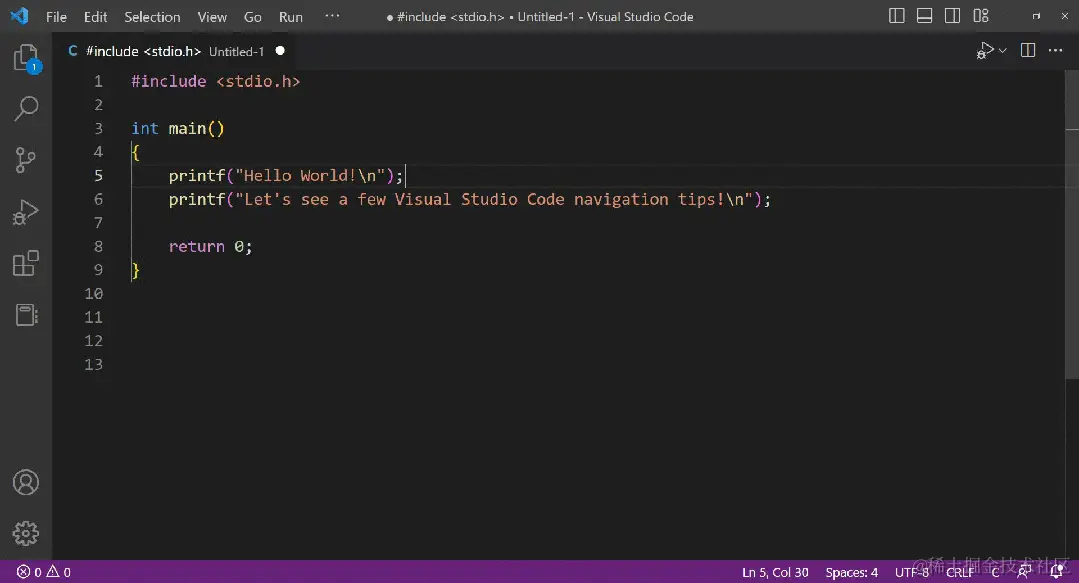Open the Search view in activity bar
This screenshot has width=1079, height=583.
[x=26, y=109]
